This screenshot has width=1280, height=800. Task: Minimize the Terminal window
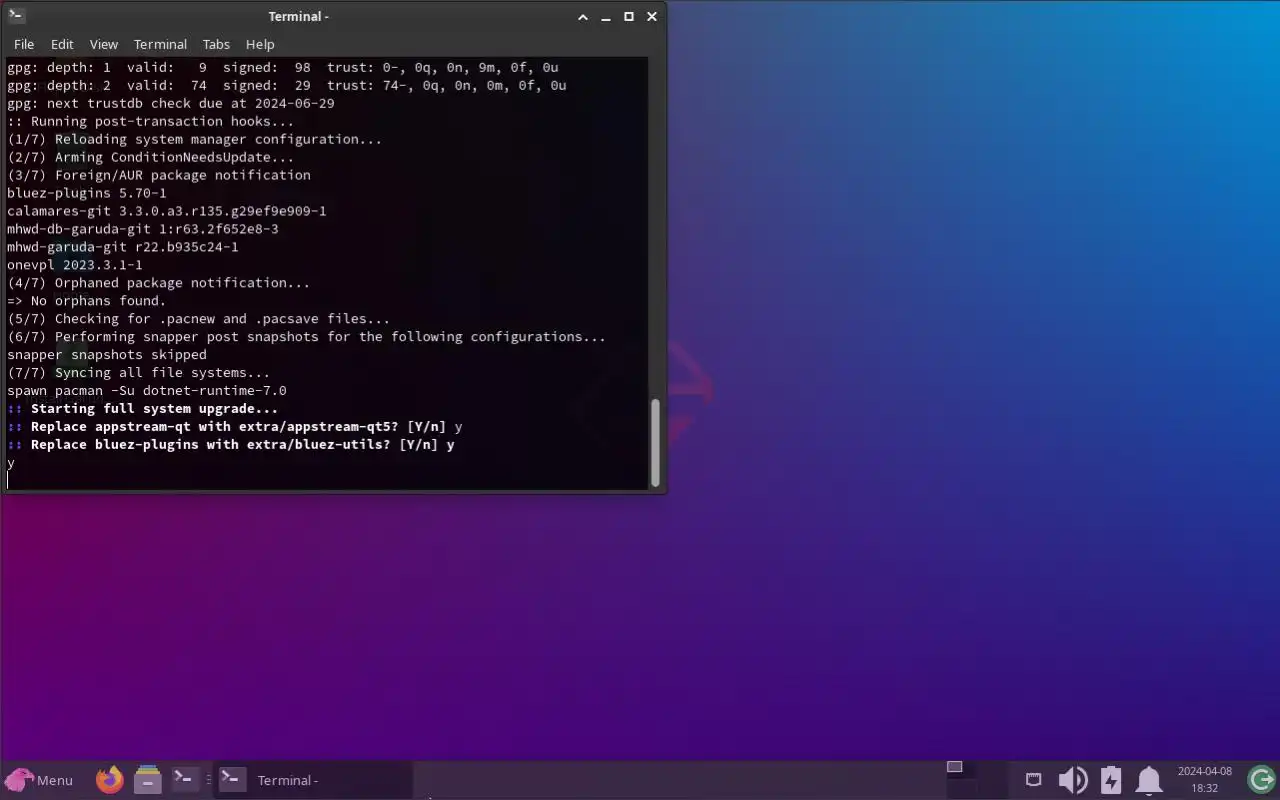606,17
